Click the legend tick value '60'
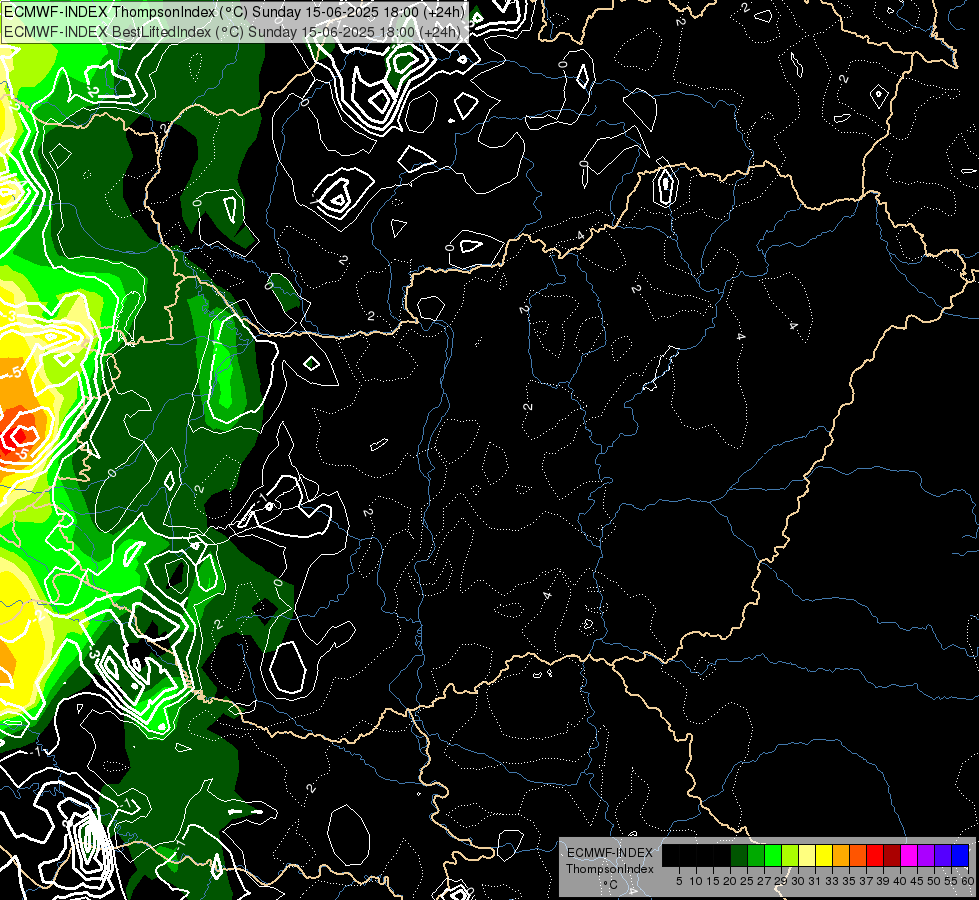This screenshot has height=900, width=979. pyautogui.click(x=968, y=881)
